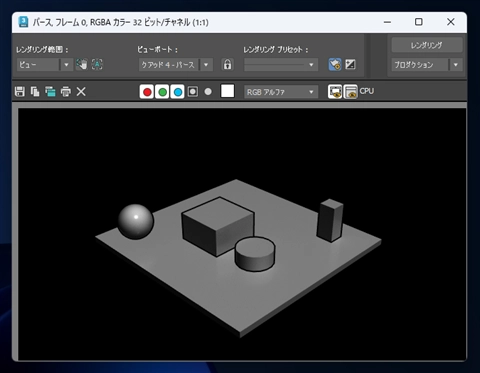Click the CPU label in the toolbar
This screenshot has height=373, width=480.
367,91
